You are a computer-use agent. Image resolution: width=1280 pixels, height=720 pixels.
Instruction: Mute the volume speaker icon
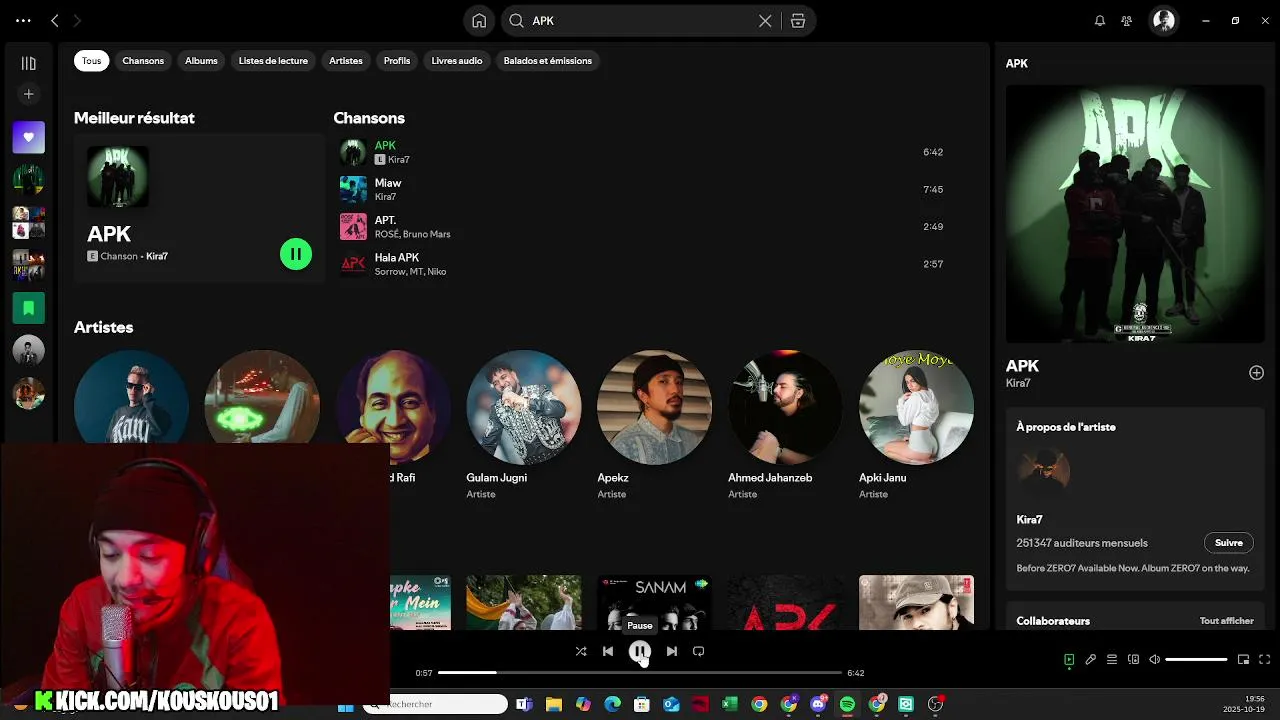(x=1155, y=660)
